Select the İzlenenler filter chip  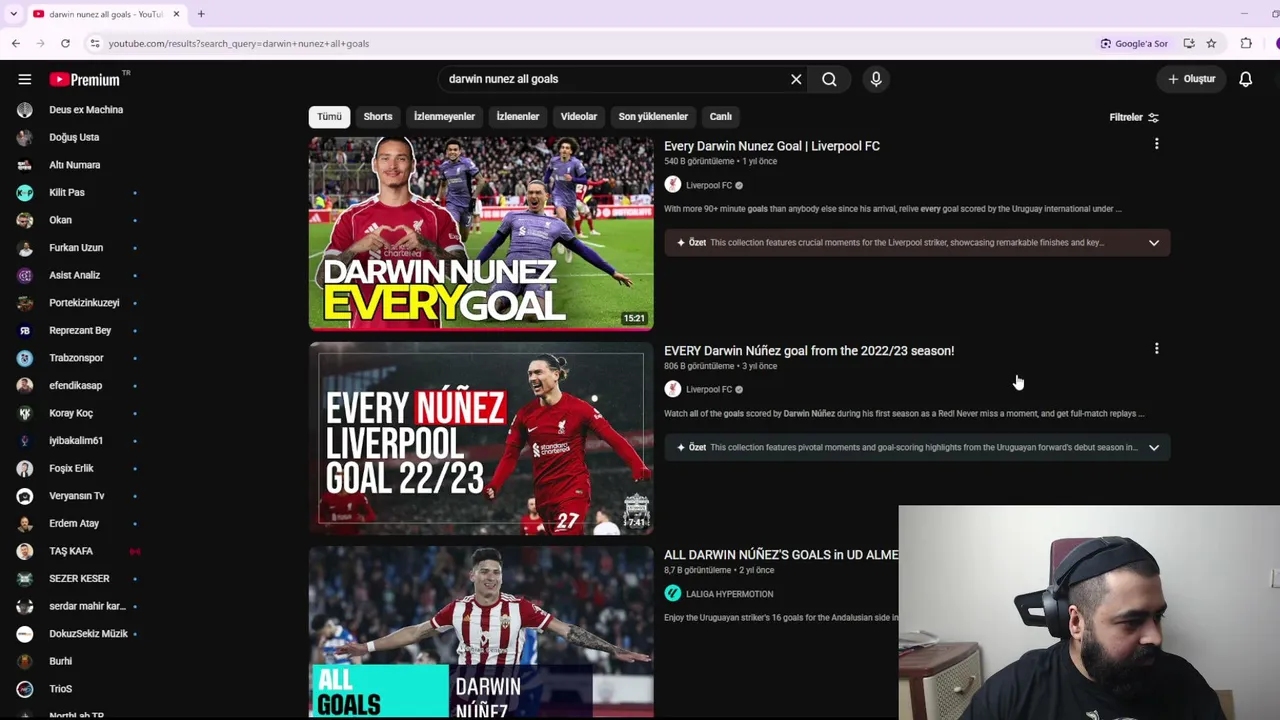pyautogui.click(x=518, y=117)
